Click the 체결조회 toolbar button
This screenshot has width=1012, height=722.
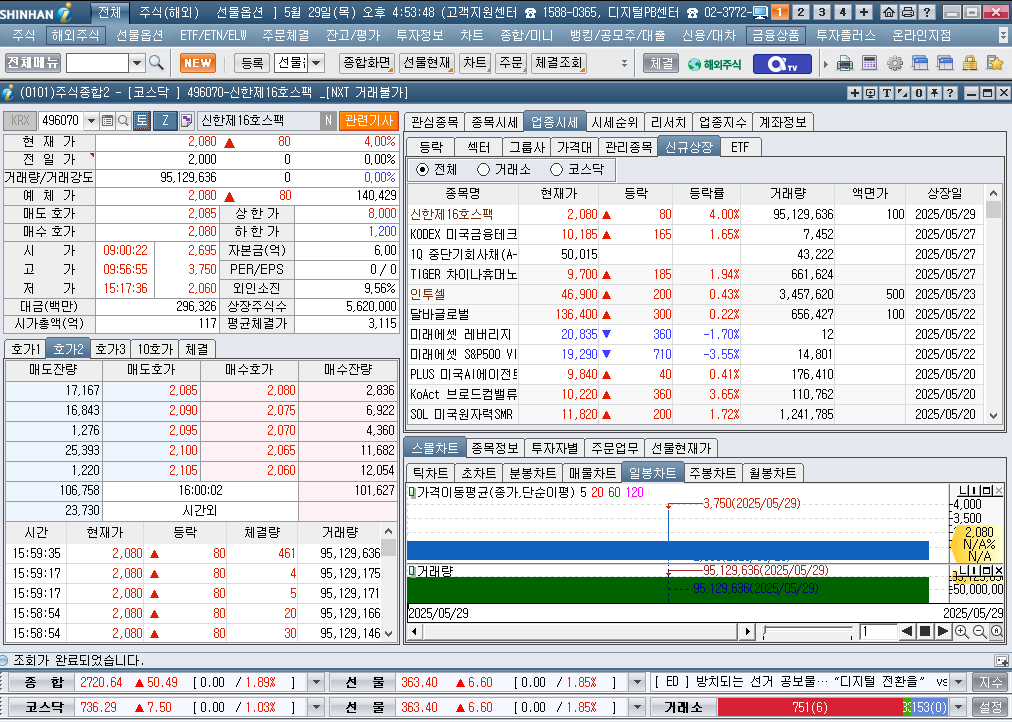coord(558,63)
